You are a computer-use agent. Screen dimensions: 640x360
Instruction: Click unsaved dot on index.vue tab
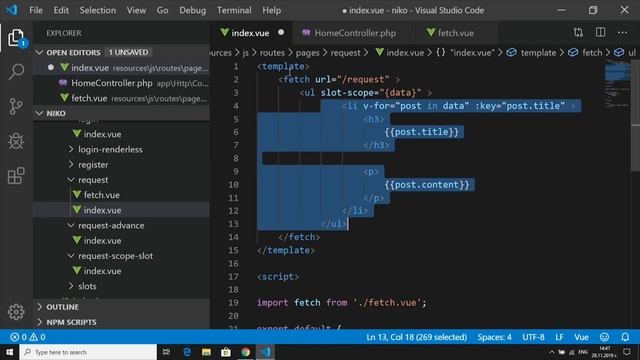pos(281,32)
